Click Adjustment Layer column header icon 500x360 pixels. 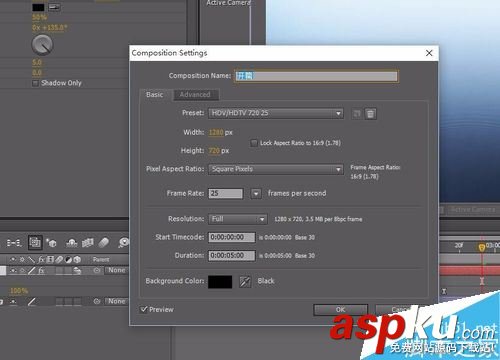[x=68, y=259]
